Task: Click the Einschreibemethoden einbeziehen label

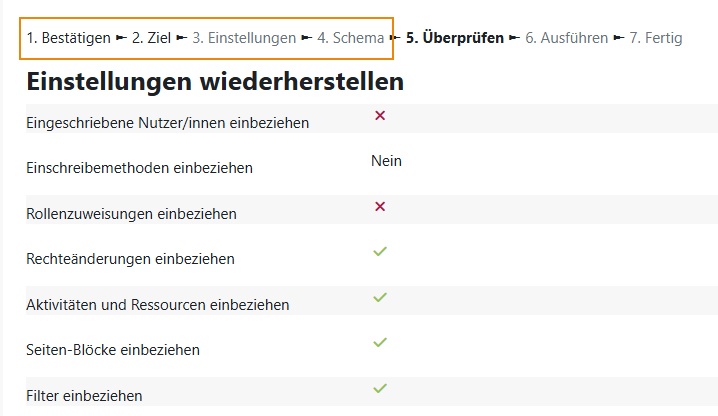Action: pyautogui.click(x=139, y=168)
